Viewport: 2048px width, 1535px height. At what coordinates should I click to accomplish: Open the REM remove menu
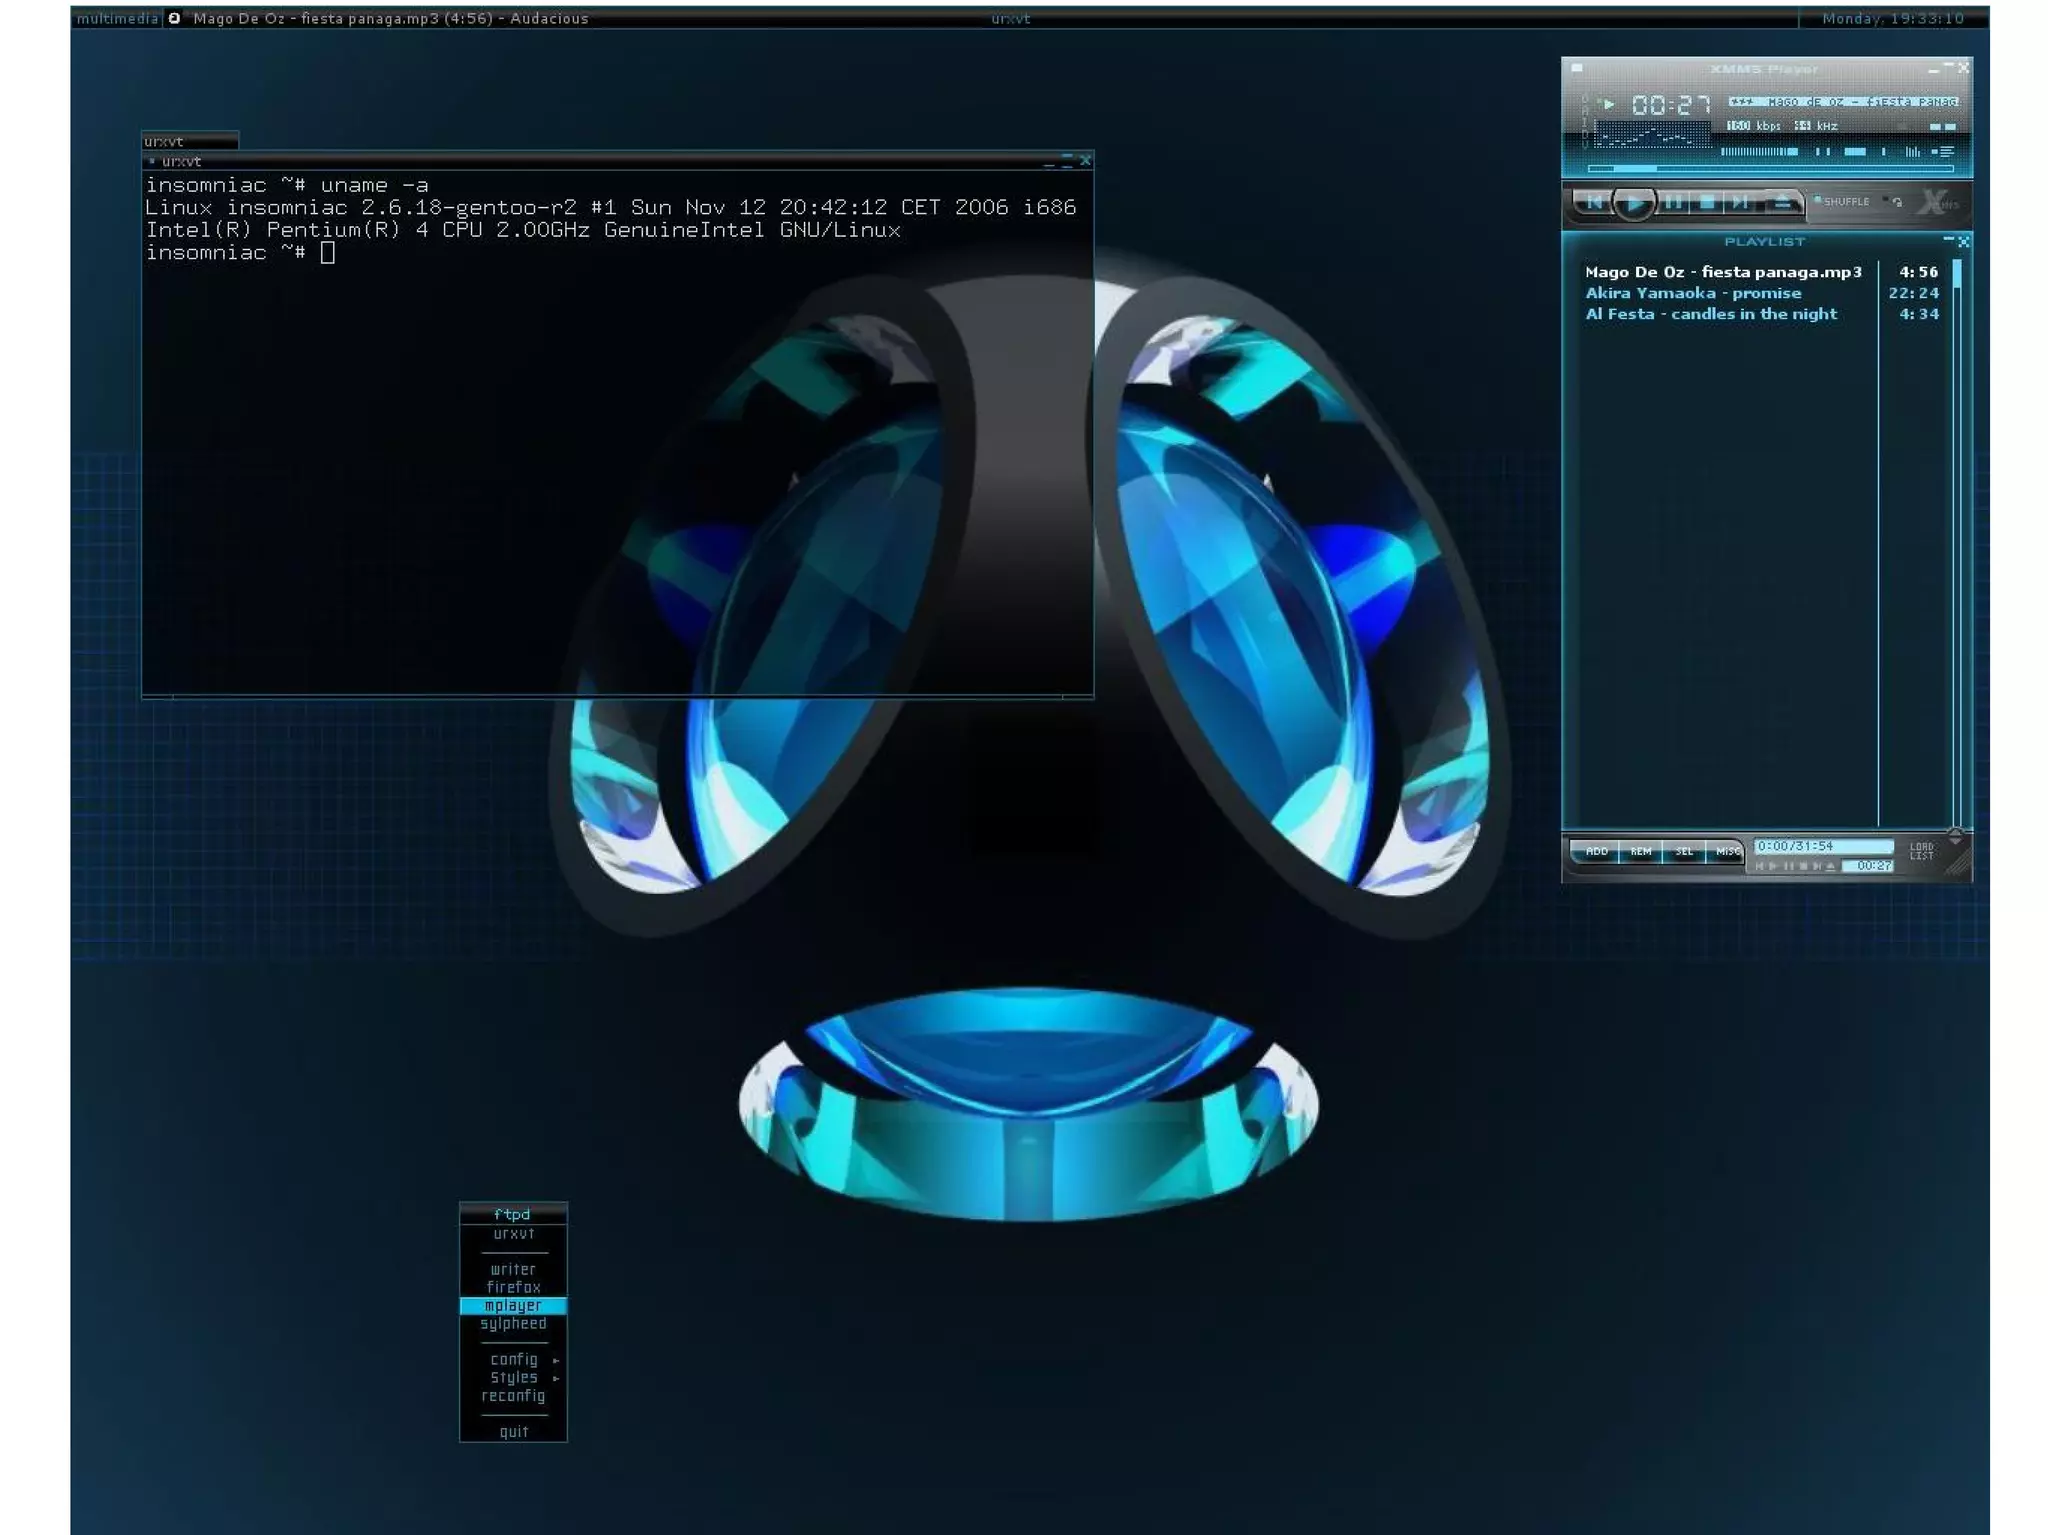(1640, 852)
